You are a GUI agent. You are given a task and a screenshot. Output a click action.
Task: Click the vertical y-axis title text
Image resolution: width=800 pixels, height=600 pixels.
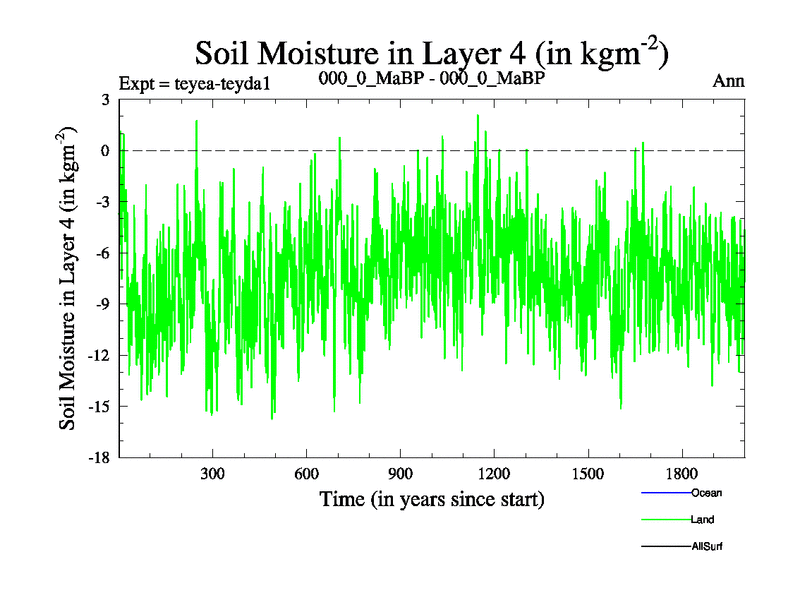click(x=68, y=279)
